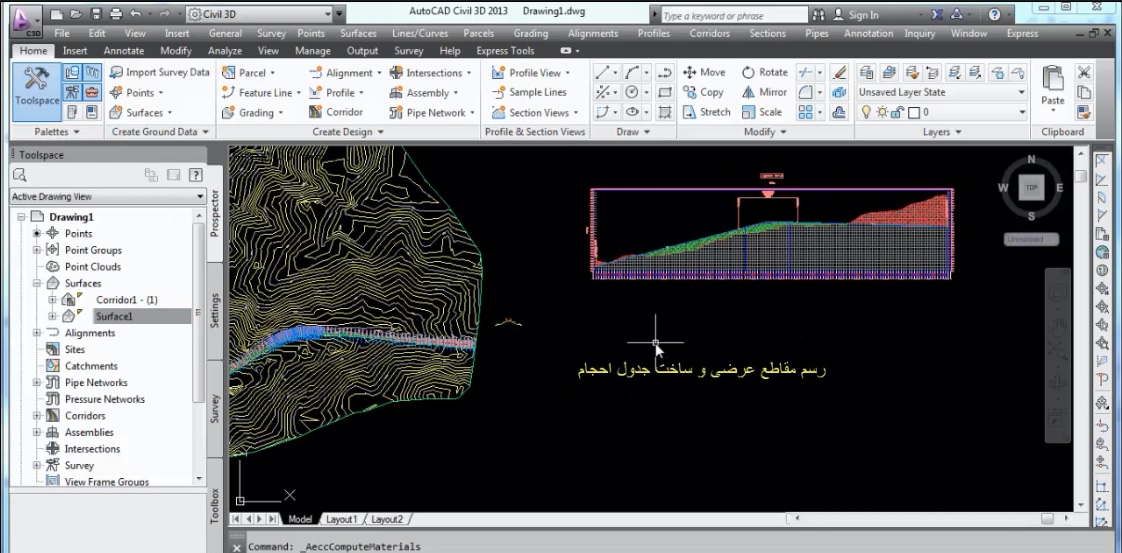The width and height of the screenshot is (1122, 553).
Task: Click Import Survey Data
Action: pos(160,72)
